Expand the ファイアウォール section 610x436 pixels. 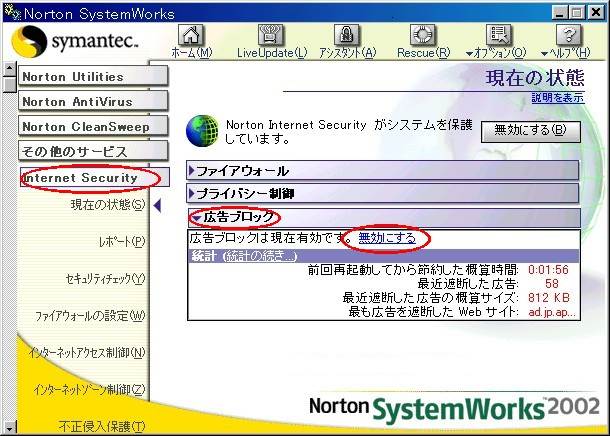pos(383,170)
